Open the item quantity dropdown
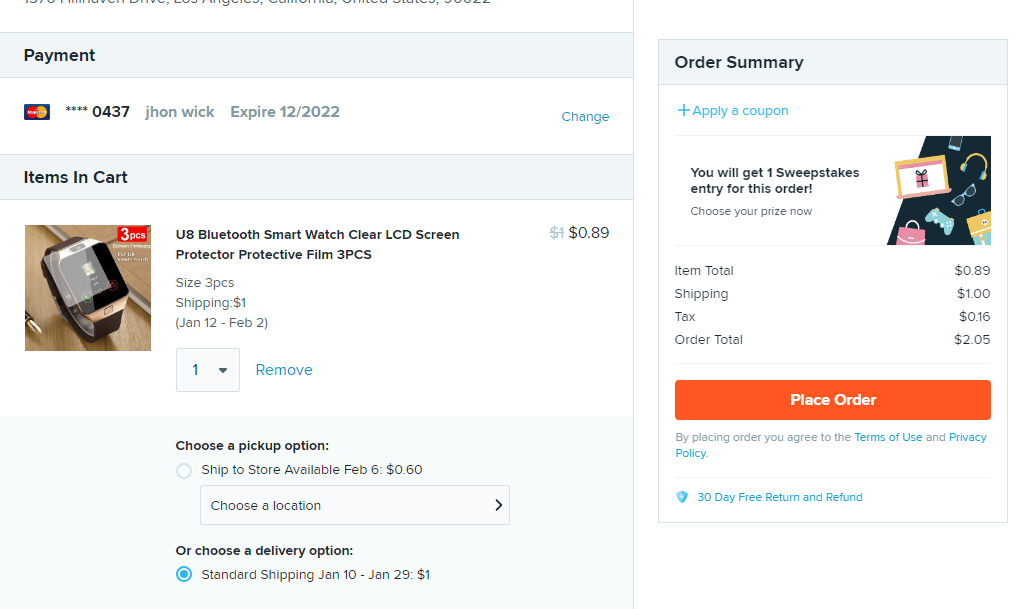 [x=208, y=370]
